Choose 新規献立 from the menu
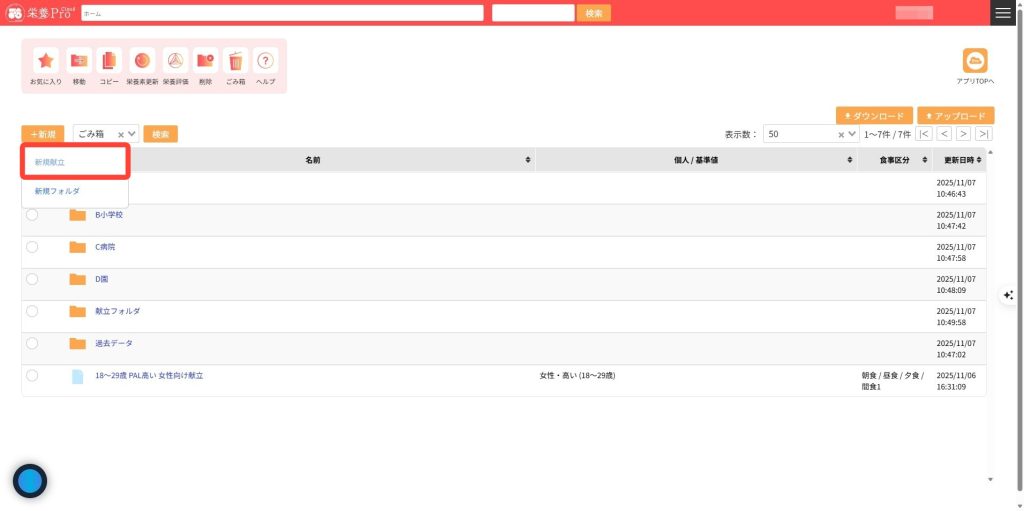The image size is (1024, 511). click(50, 161)
